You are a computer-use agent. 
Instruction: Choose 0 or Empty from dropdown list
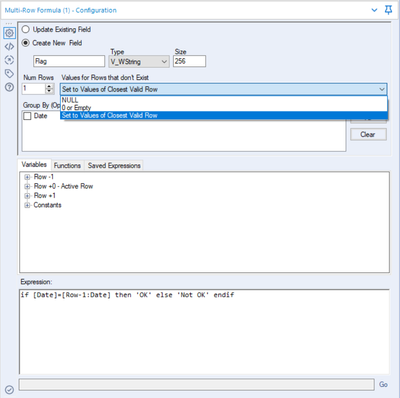(x=224, y=108)
